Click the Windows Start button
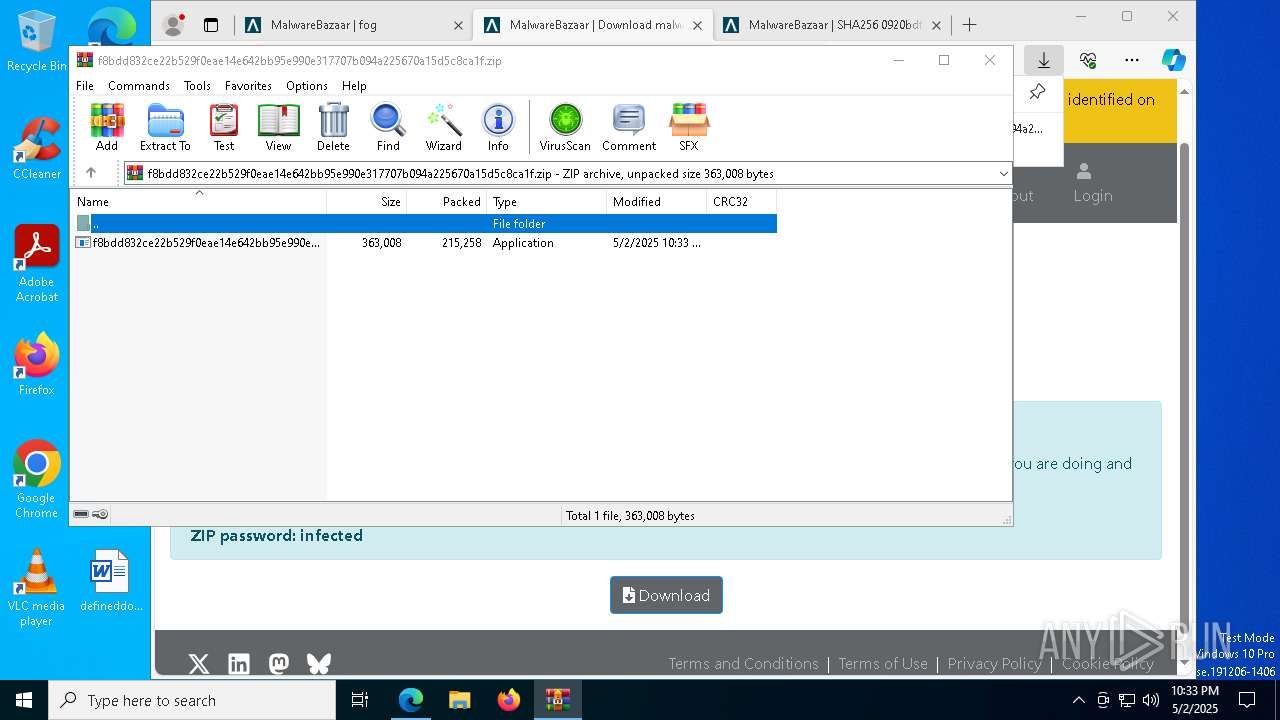This screenshot has width=1280, height=720. click(x=24, y=700)
